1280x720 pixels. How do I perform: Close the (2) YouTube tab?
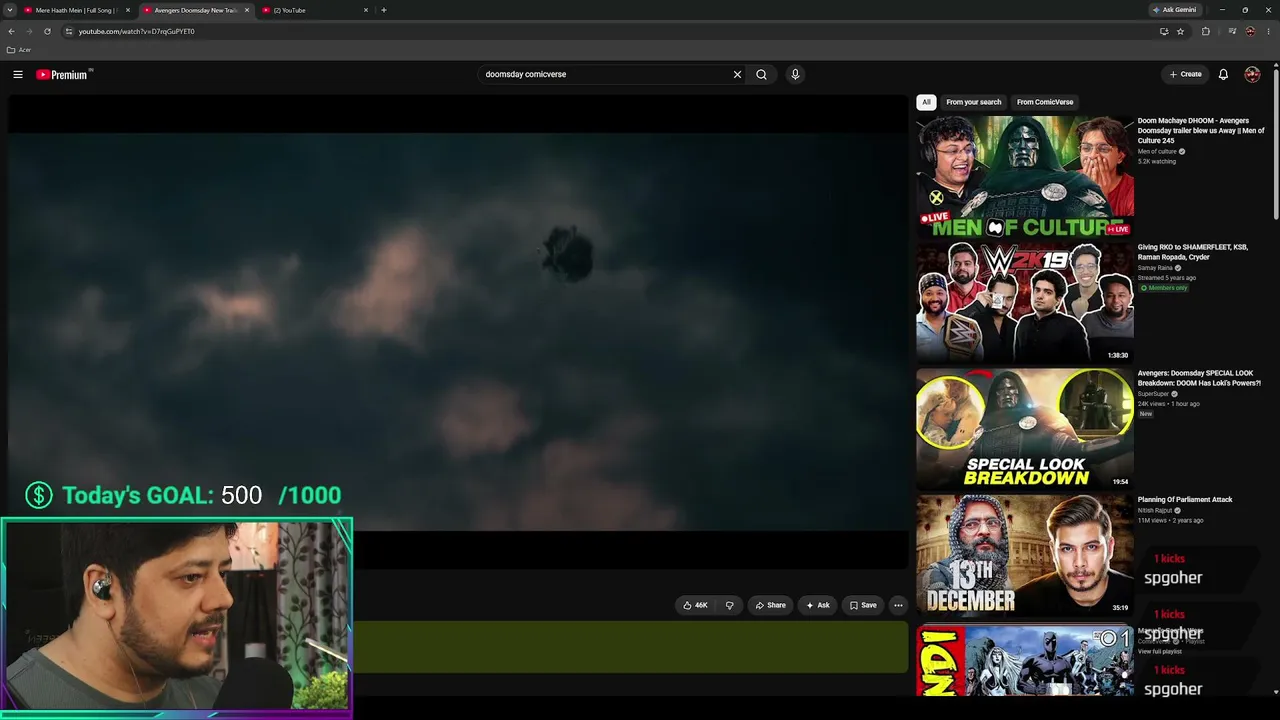(x=366, y=10)
